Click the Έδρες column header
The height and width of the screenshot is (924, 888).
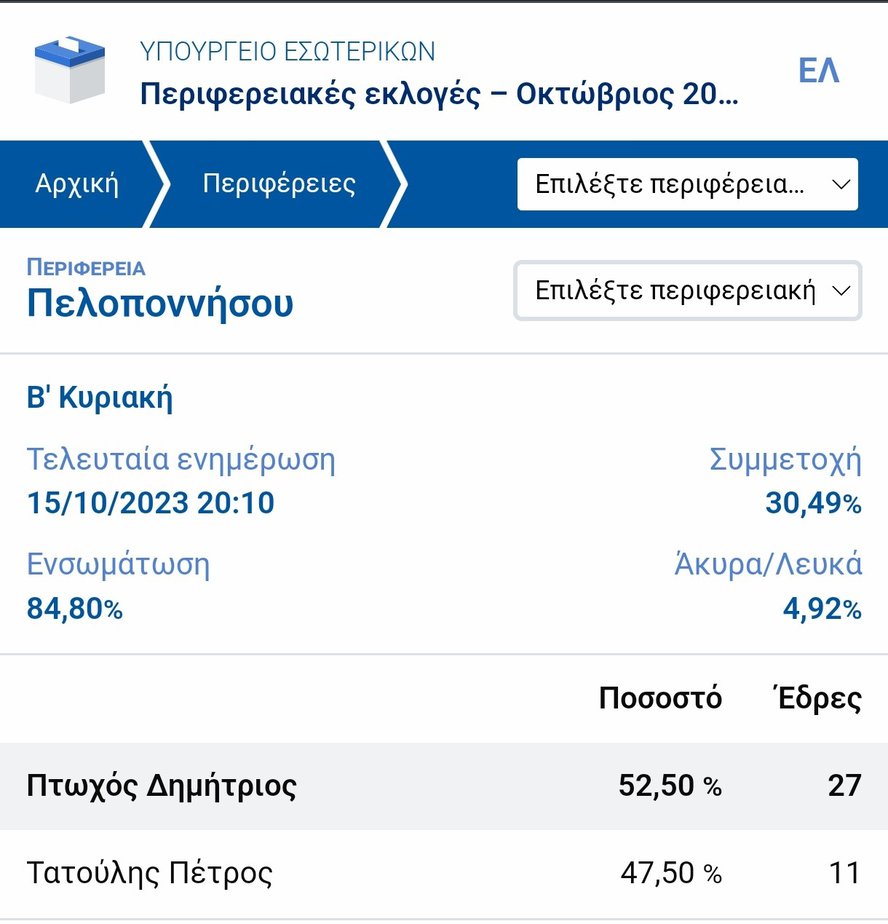point(818,698)
